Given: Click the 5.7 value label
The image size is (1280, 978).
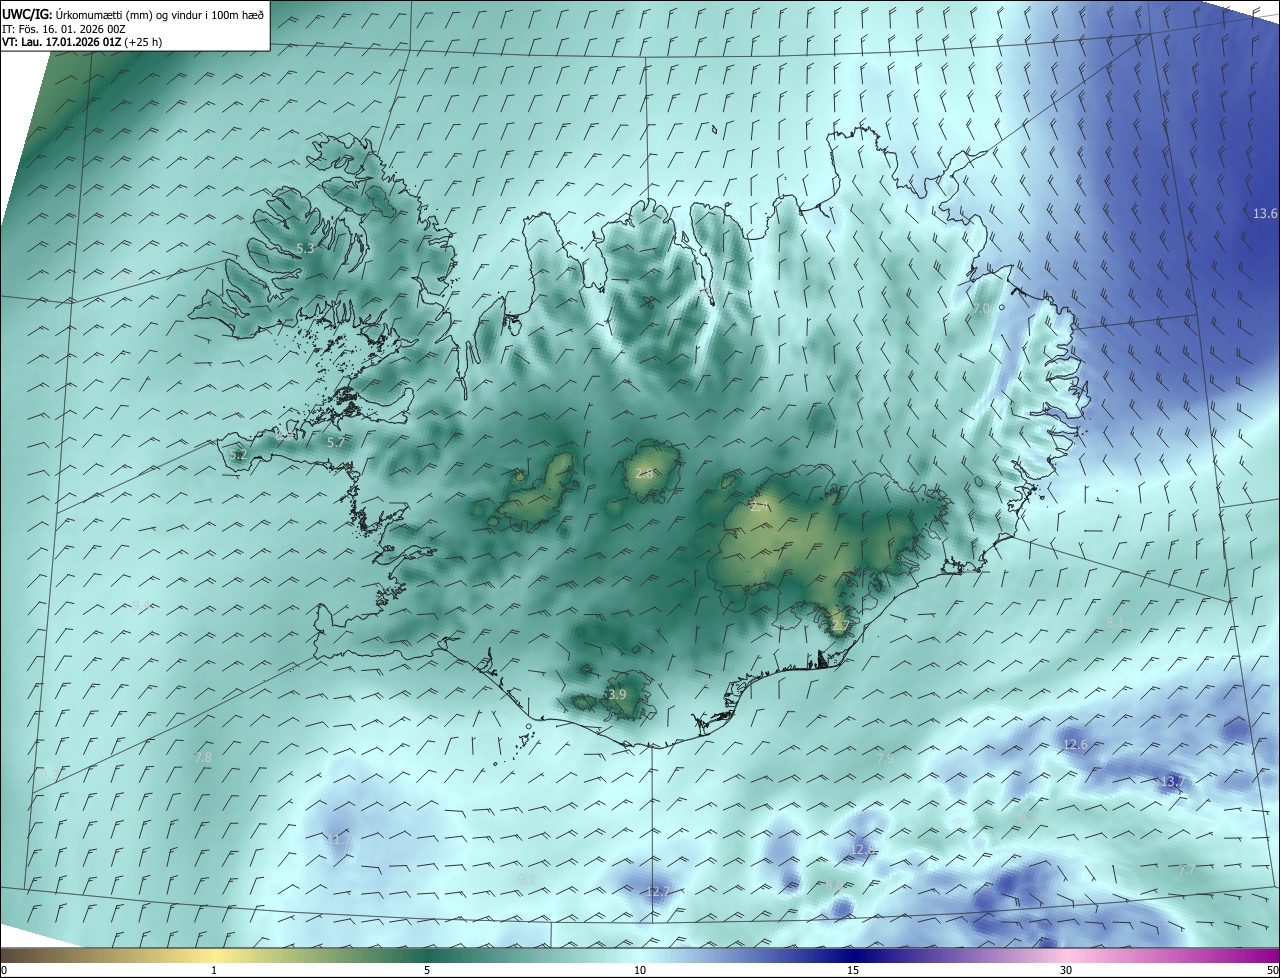Looking at the screenshot, I should click(336, 442).
